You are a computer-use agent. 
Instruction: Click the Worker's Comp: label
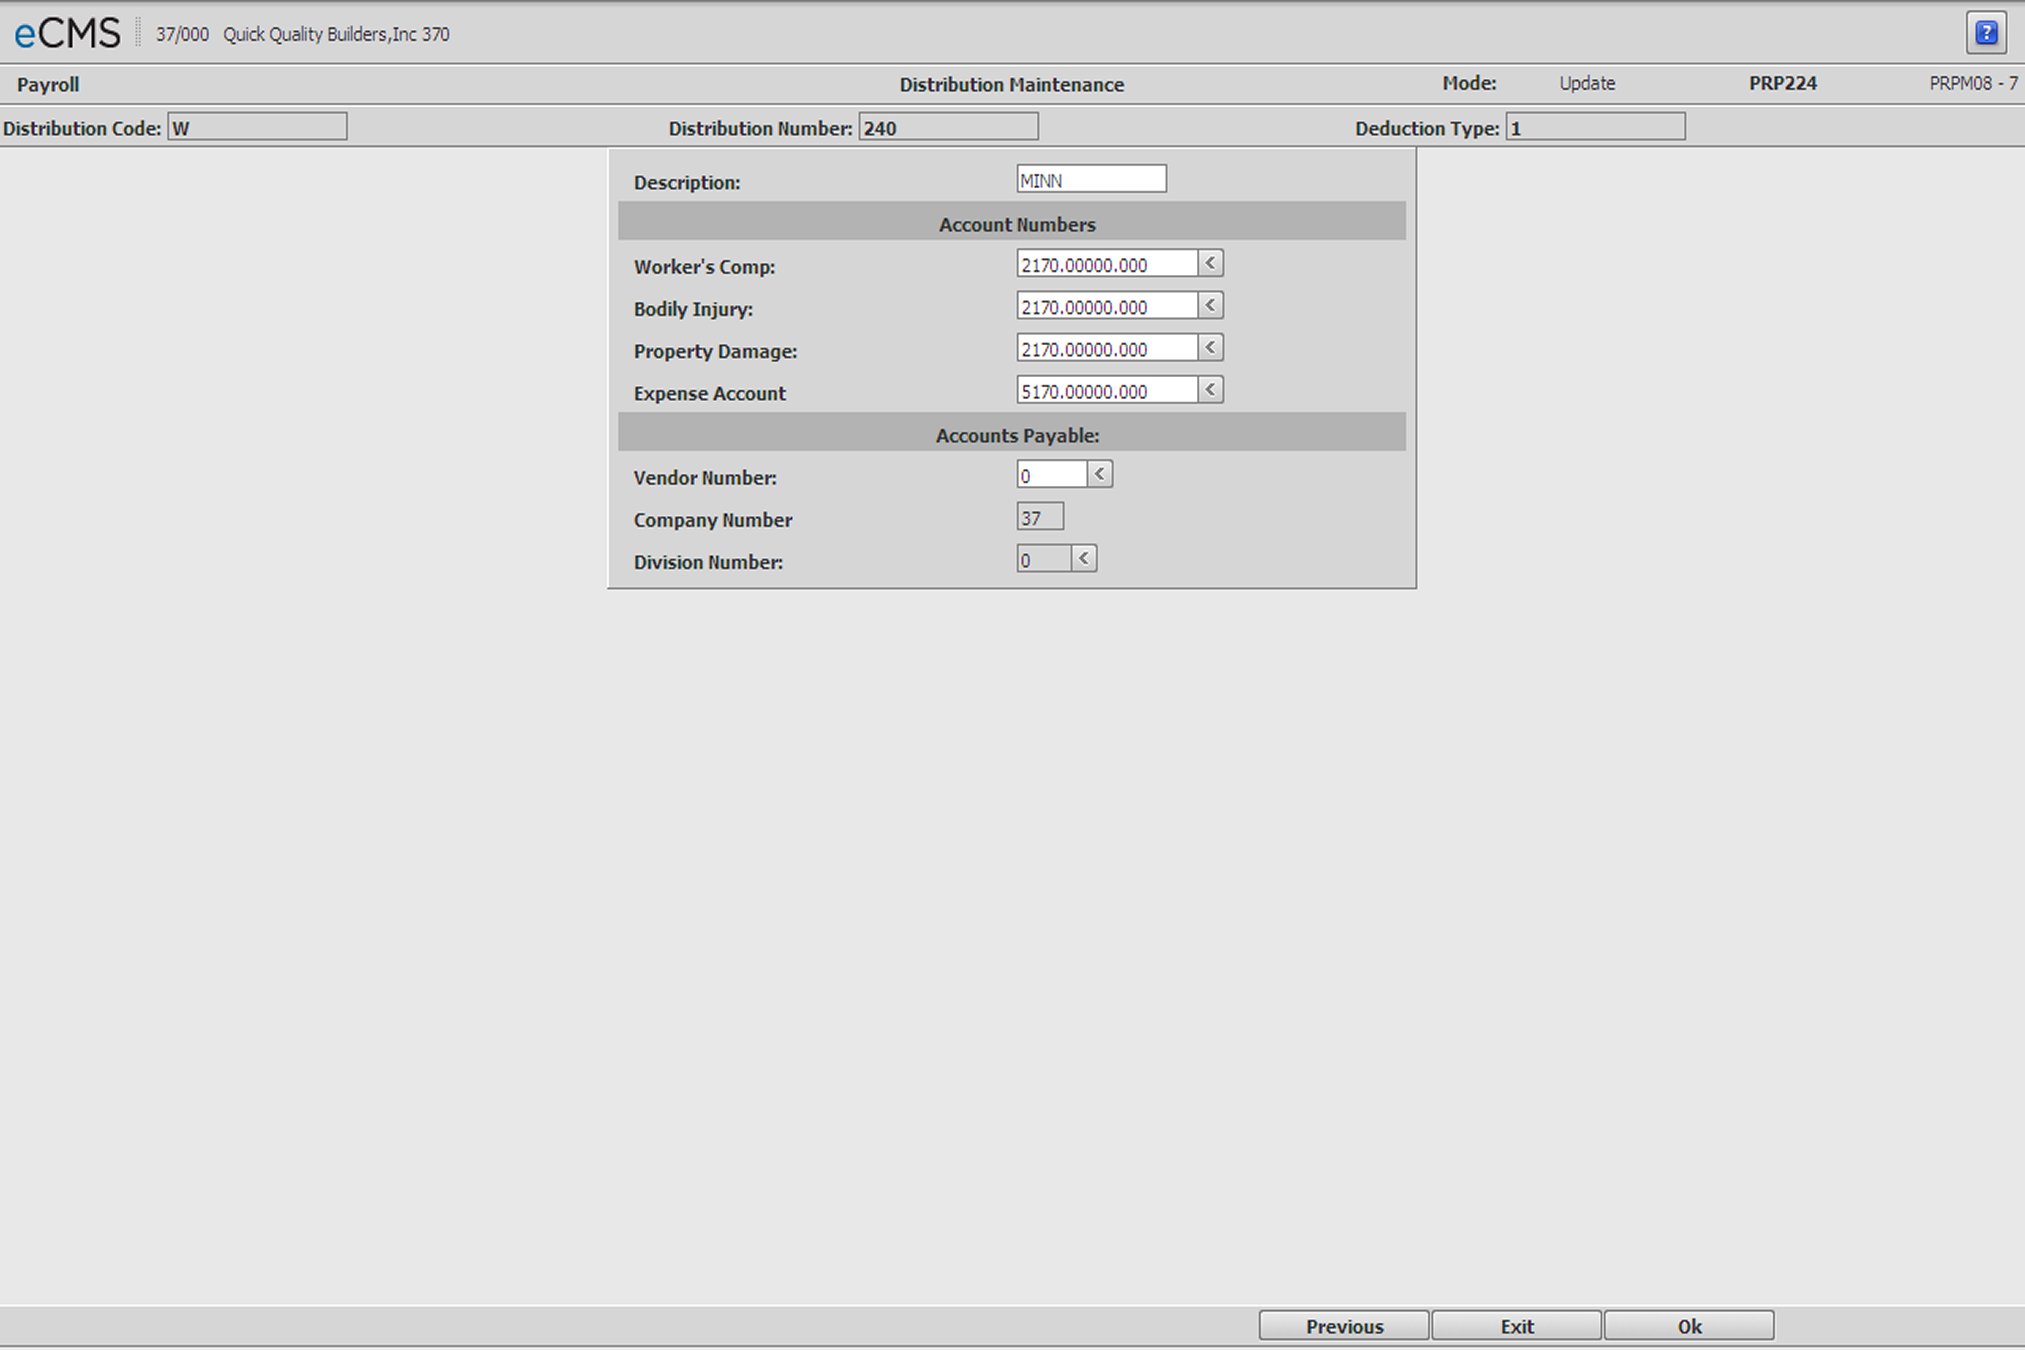[704, 267]
